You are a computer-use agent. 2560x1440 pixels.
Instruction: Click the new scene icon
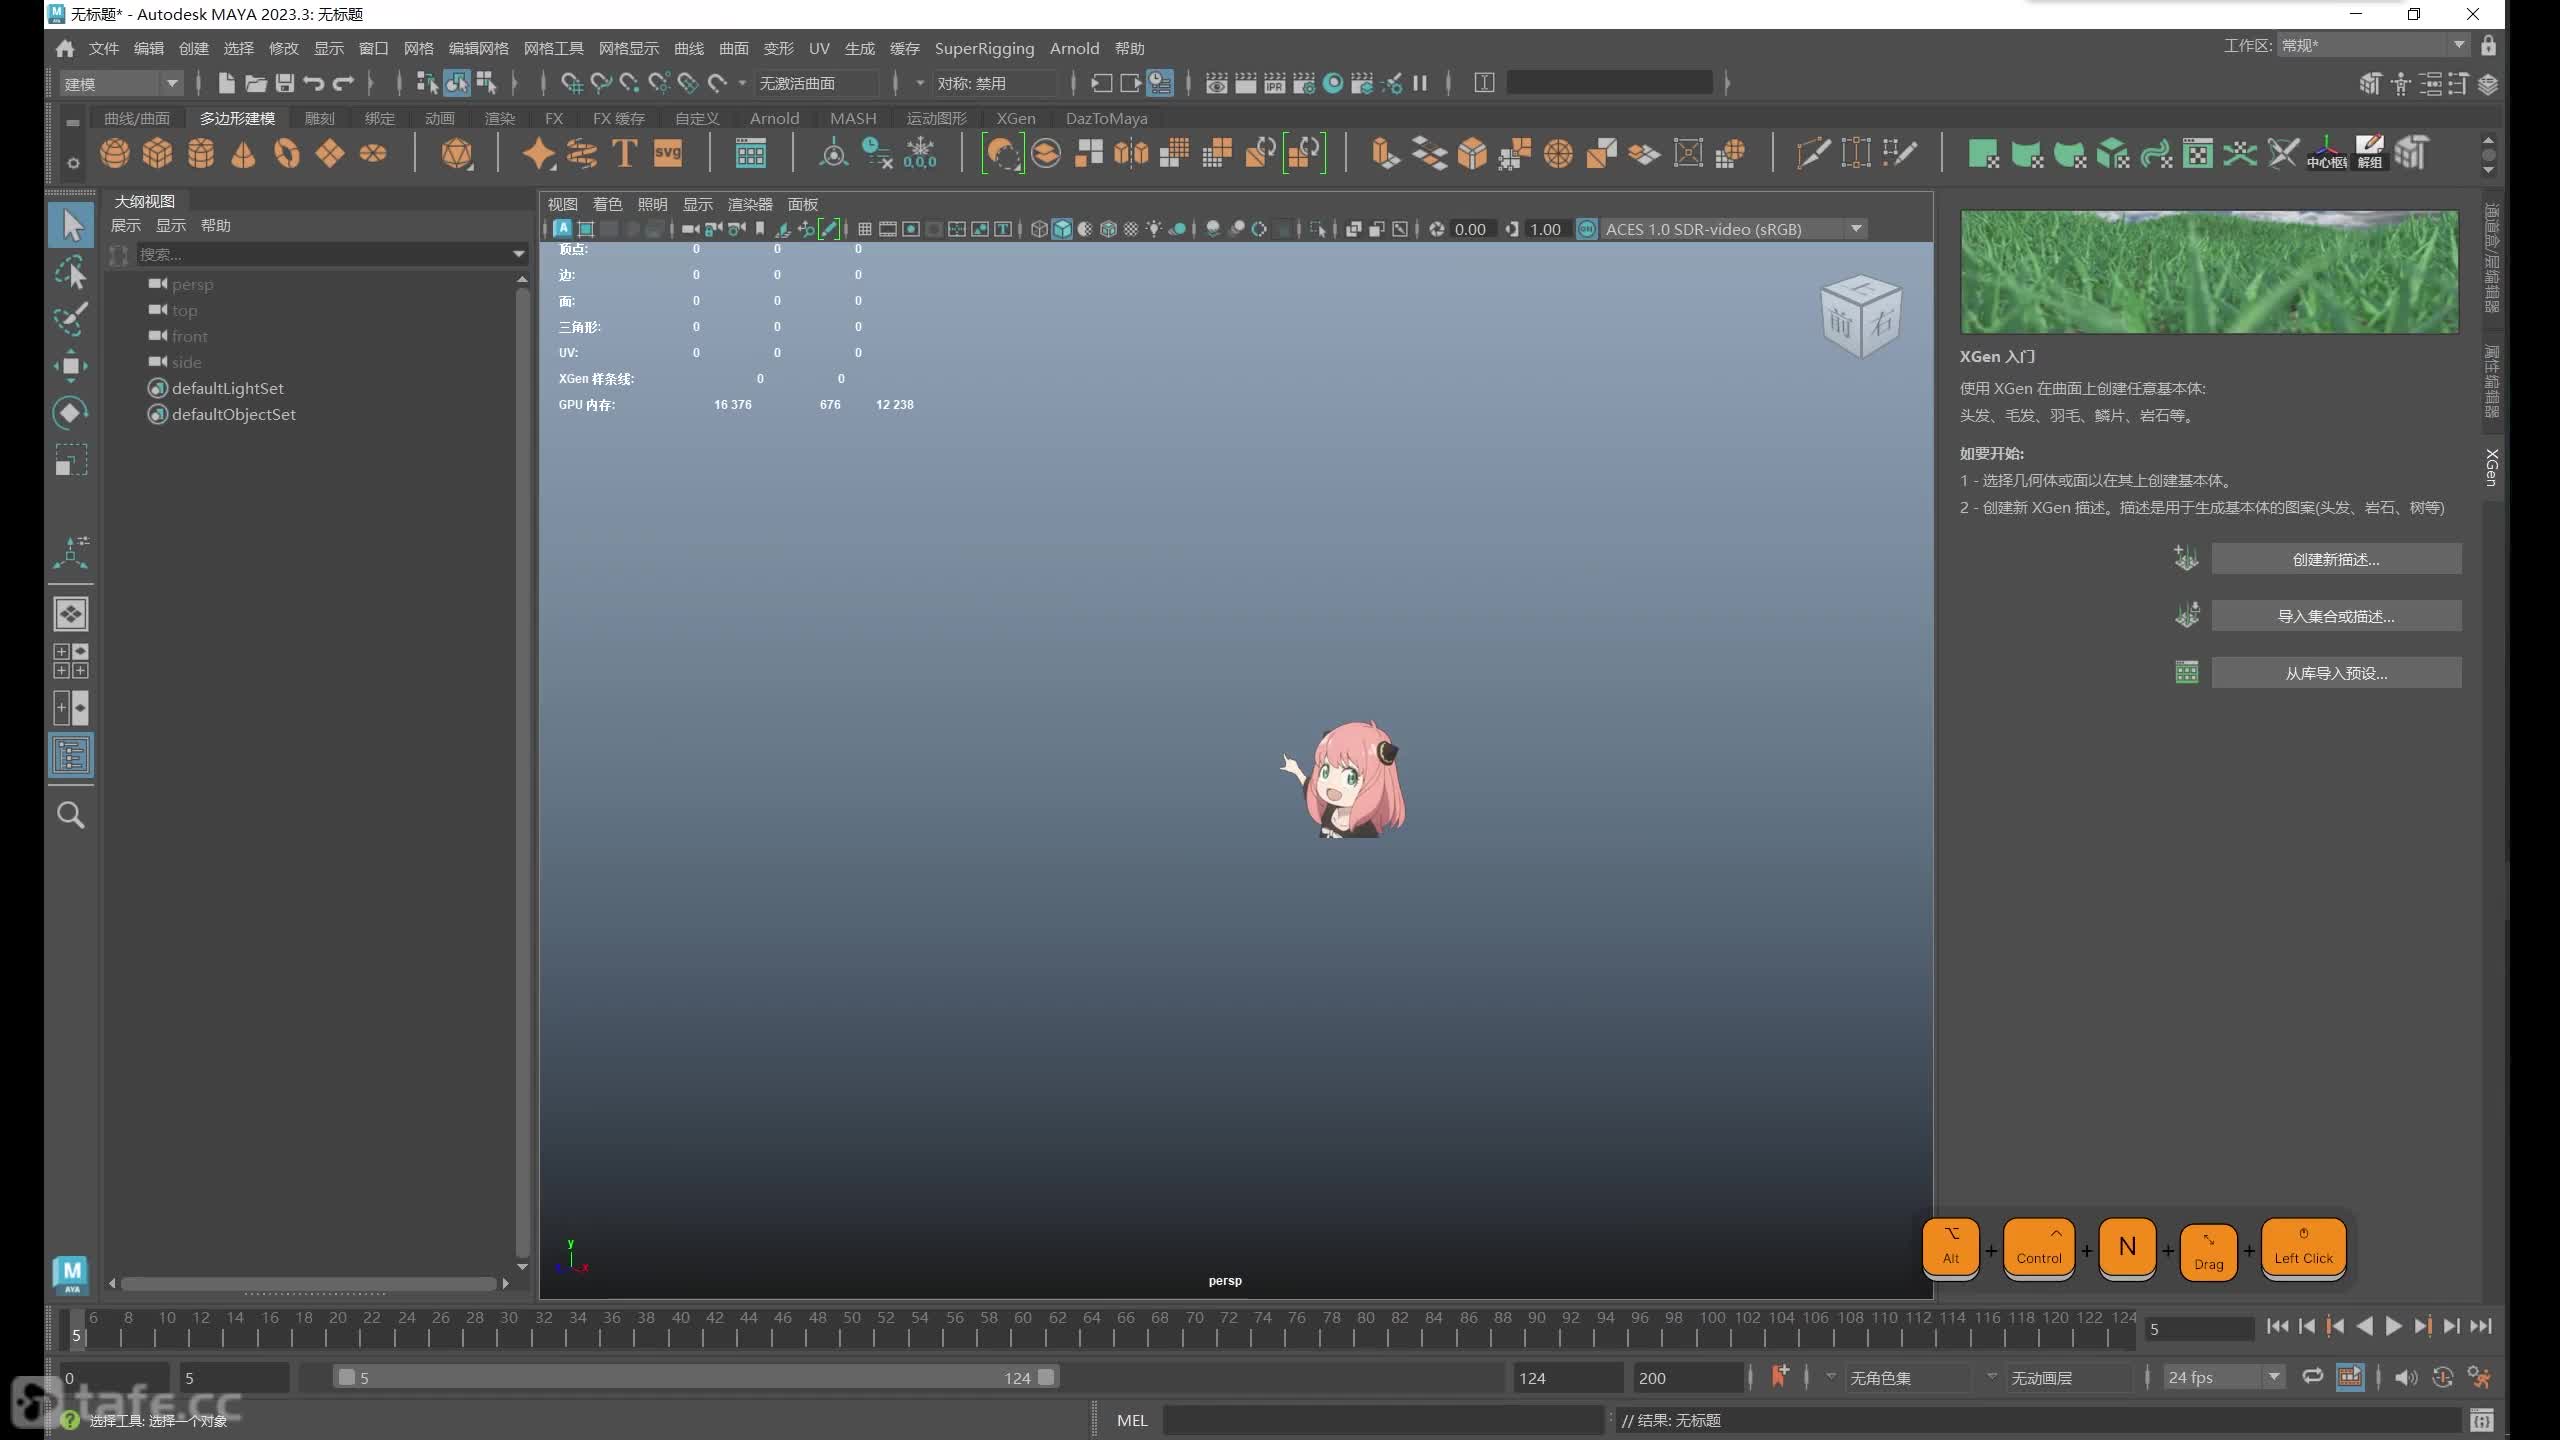tap(226, 83)
